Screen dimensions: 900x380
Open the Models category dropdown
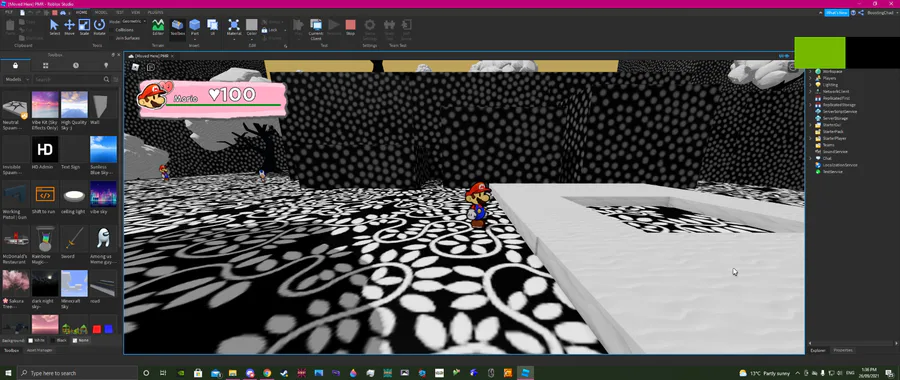[17, 79]
